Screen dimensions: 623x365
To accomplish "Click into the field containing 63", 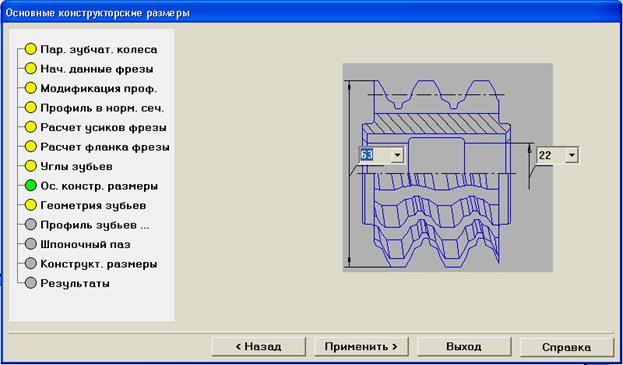I will tap(375, 155).
